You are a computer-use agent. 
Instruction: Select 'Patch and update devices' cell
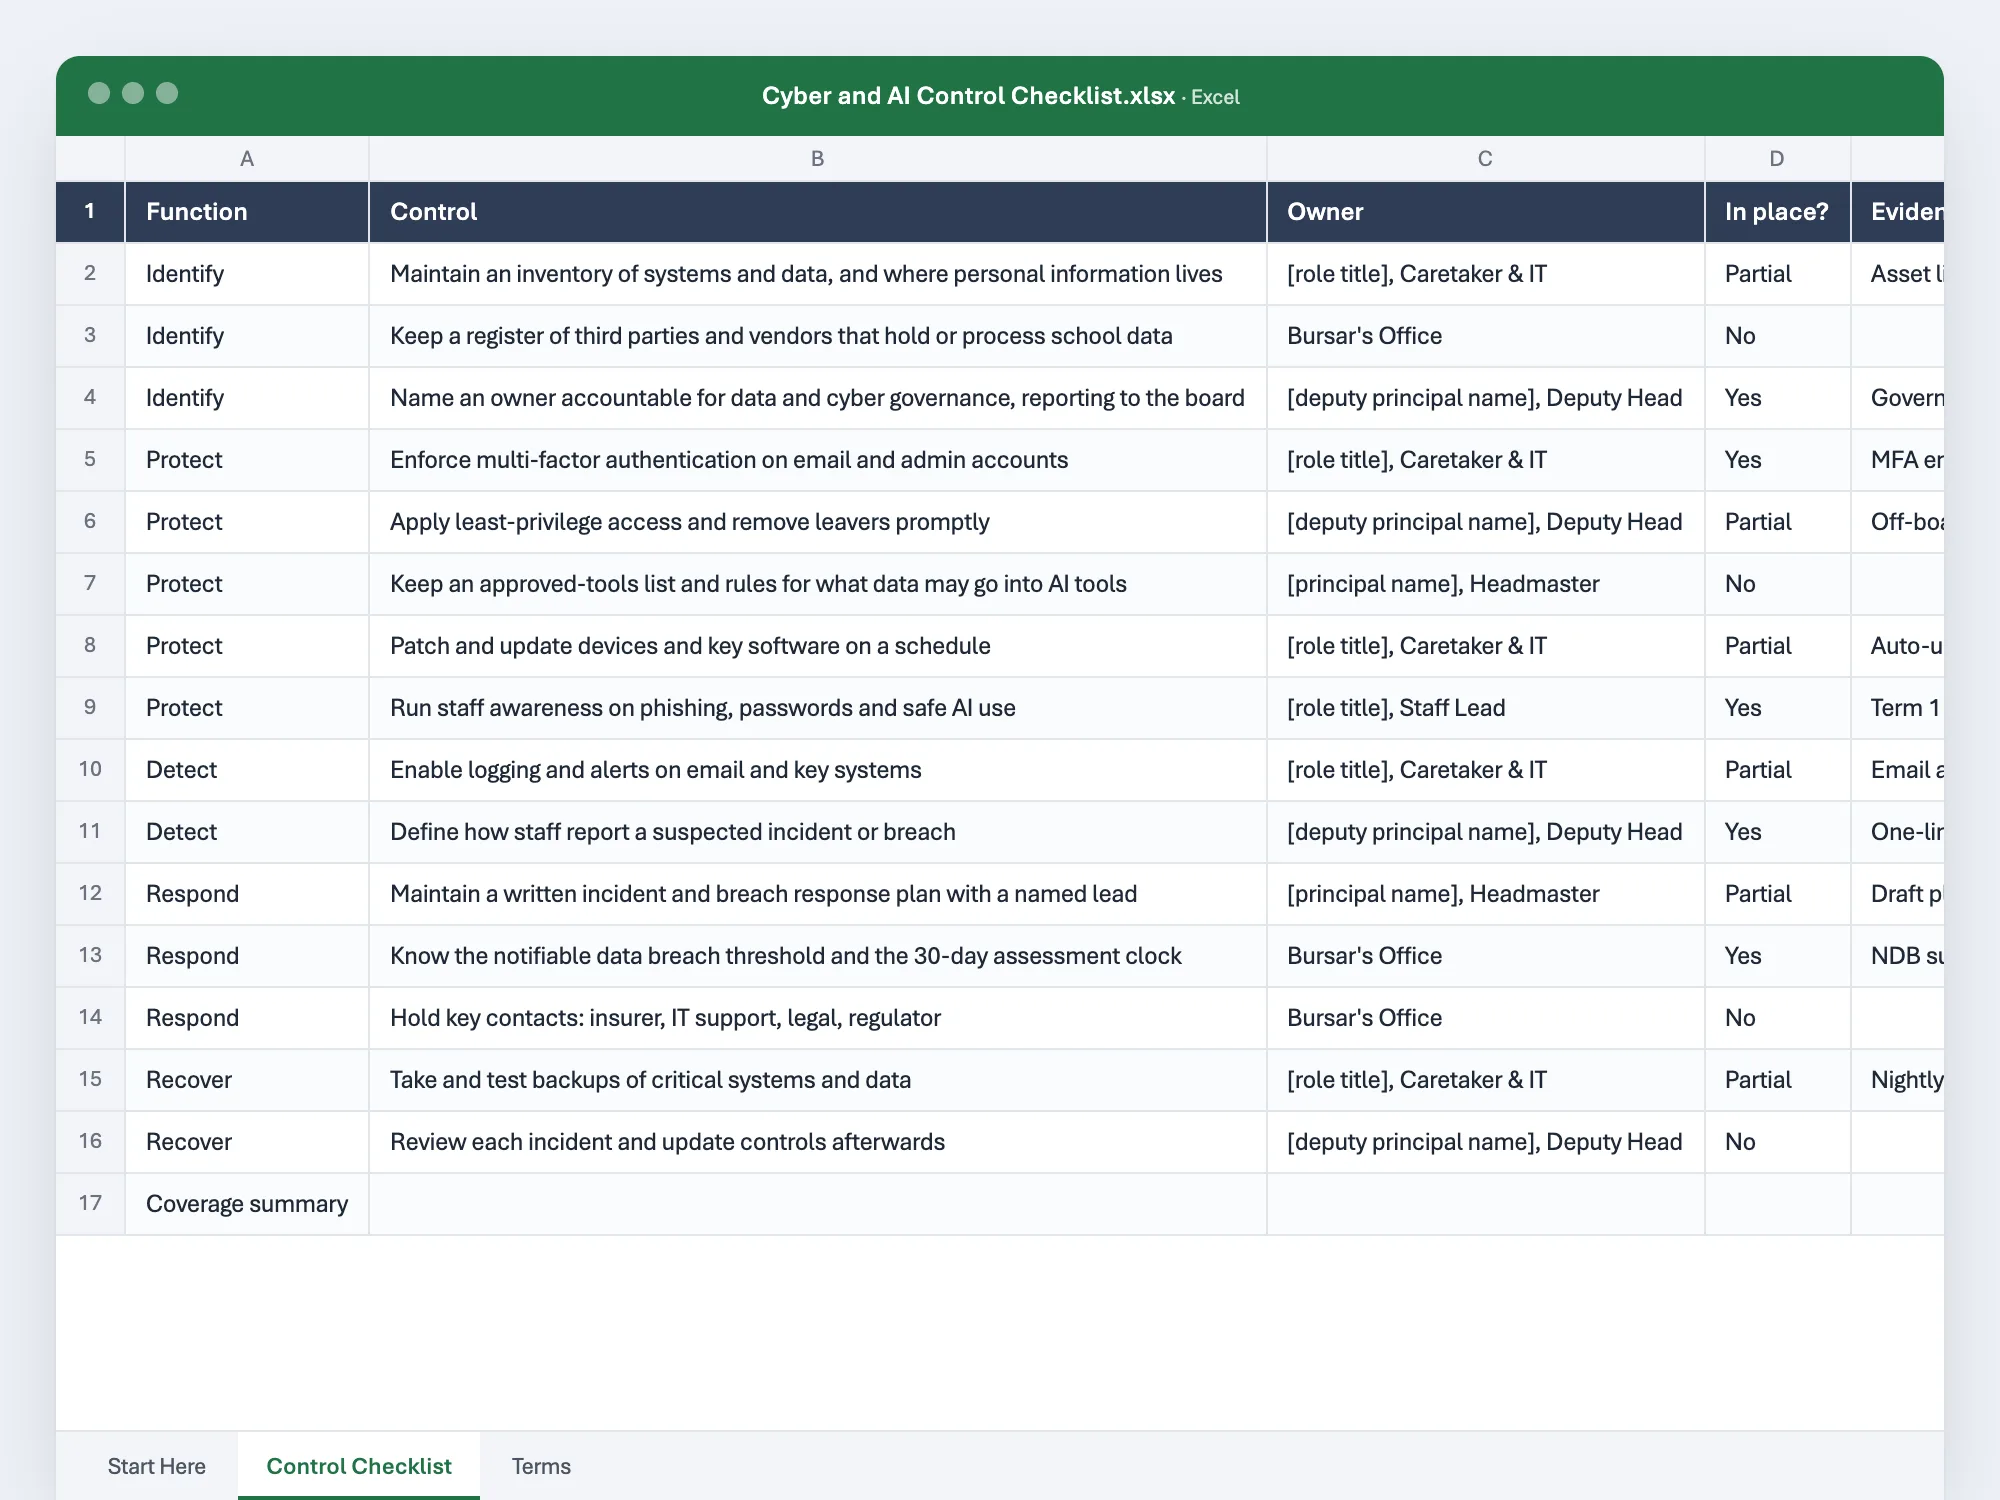coord(817,645)
